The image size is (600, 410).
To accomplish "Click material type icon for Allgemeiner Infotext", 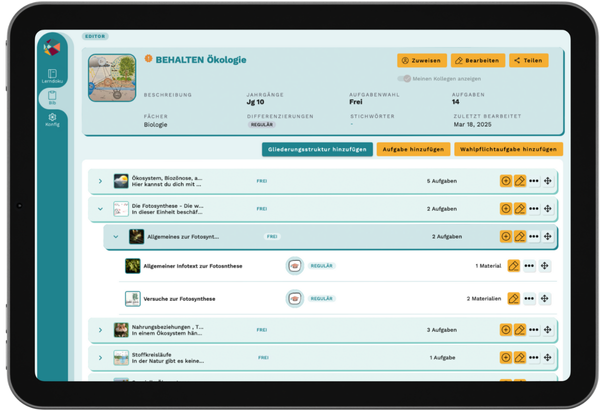I will tap(294, 266).
